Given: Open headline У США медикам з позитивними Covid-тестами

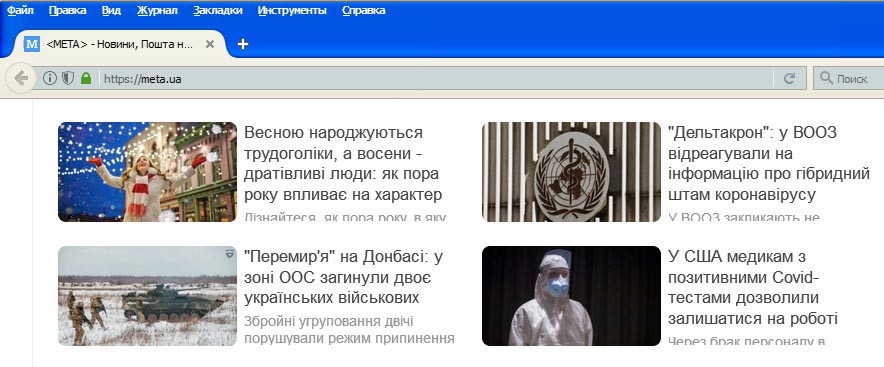Looking at the screenshot, I should pyautogui.click(x=753, y=288).
